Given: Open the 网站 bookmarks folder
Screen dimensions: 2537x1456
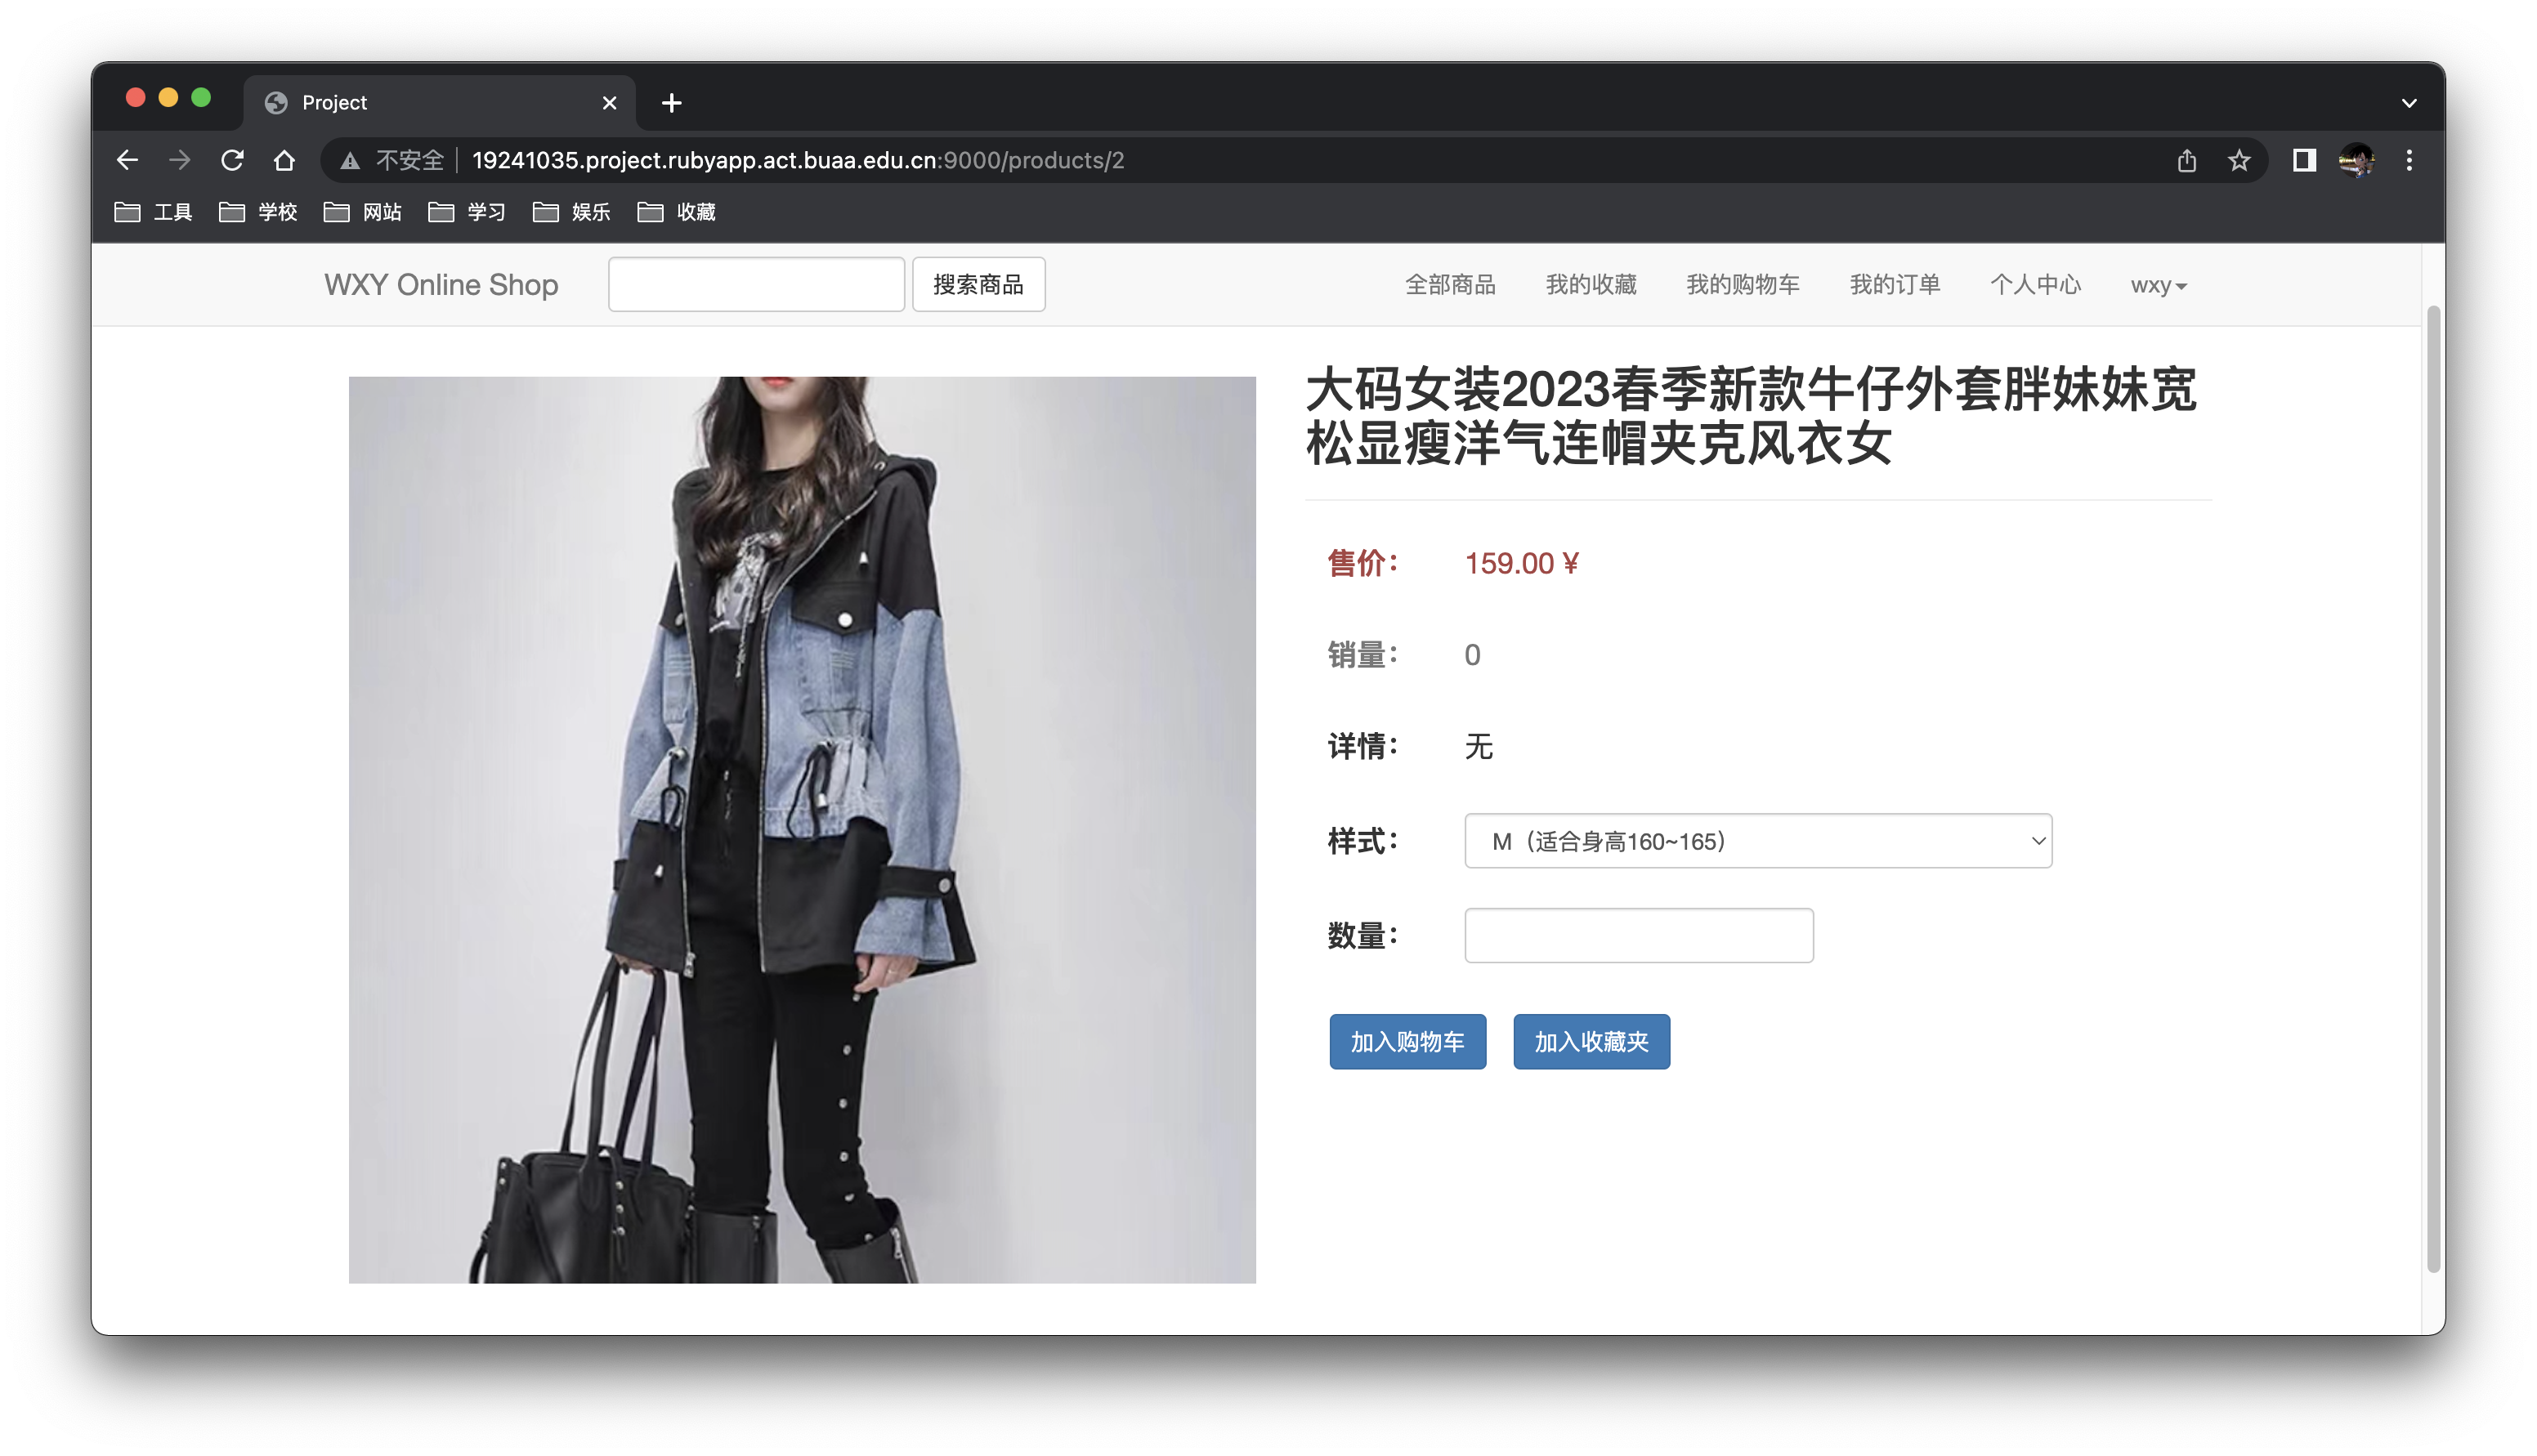Looking at the screenshot, I should (362, 212).
